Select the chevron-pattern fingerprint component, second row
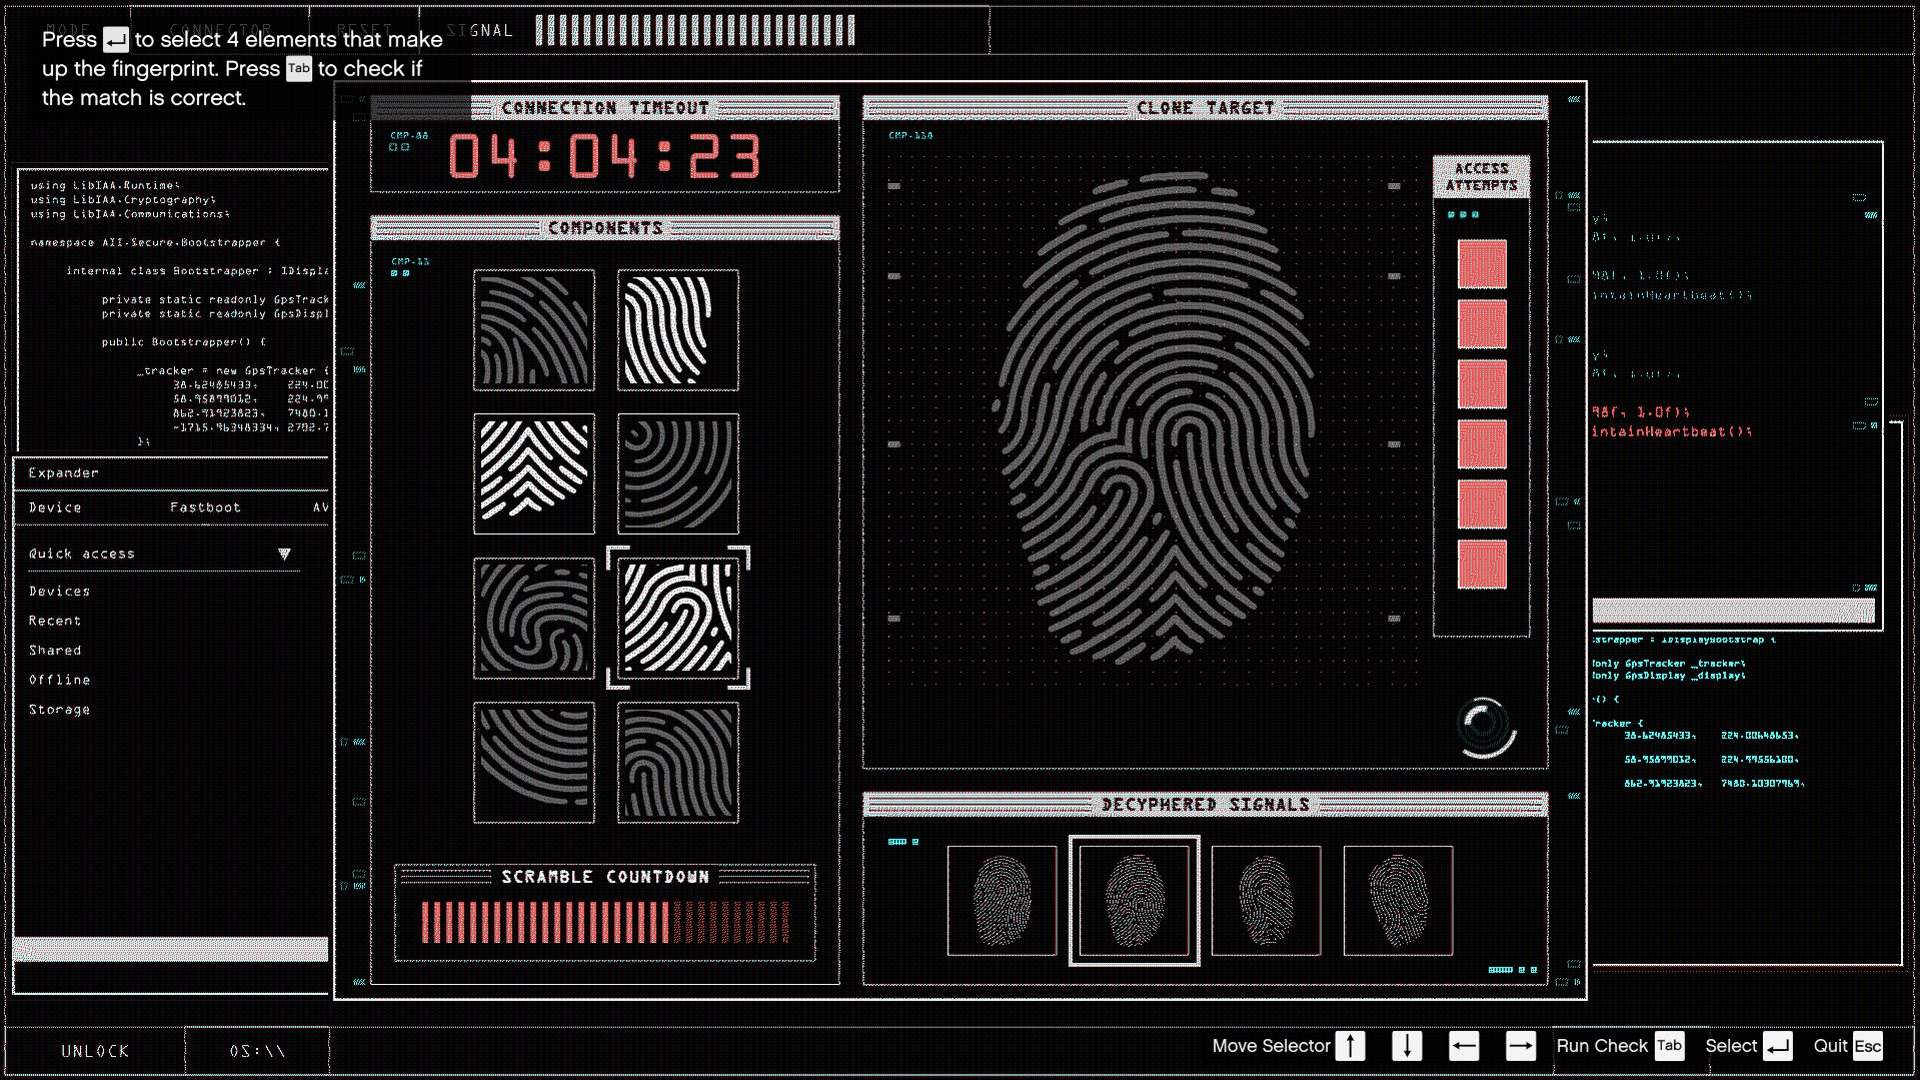 534,474
